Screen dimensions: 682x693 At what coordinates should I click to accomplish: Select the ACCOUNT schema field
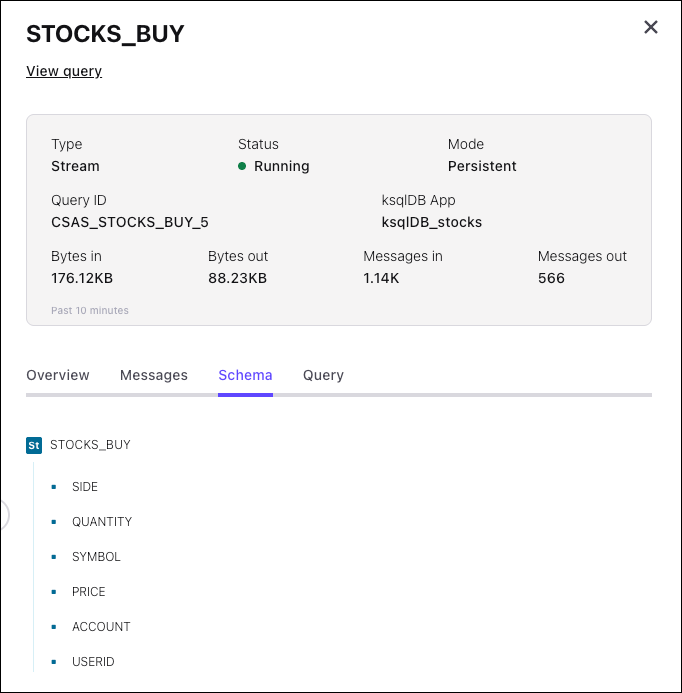(101, 627)
